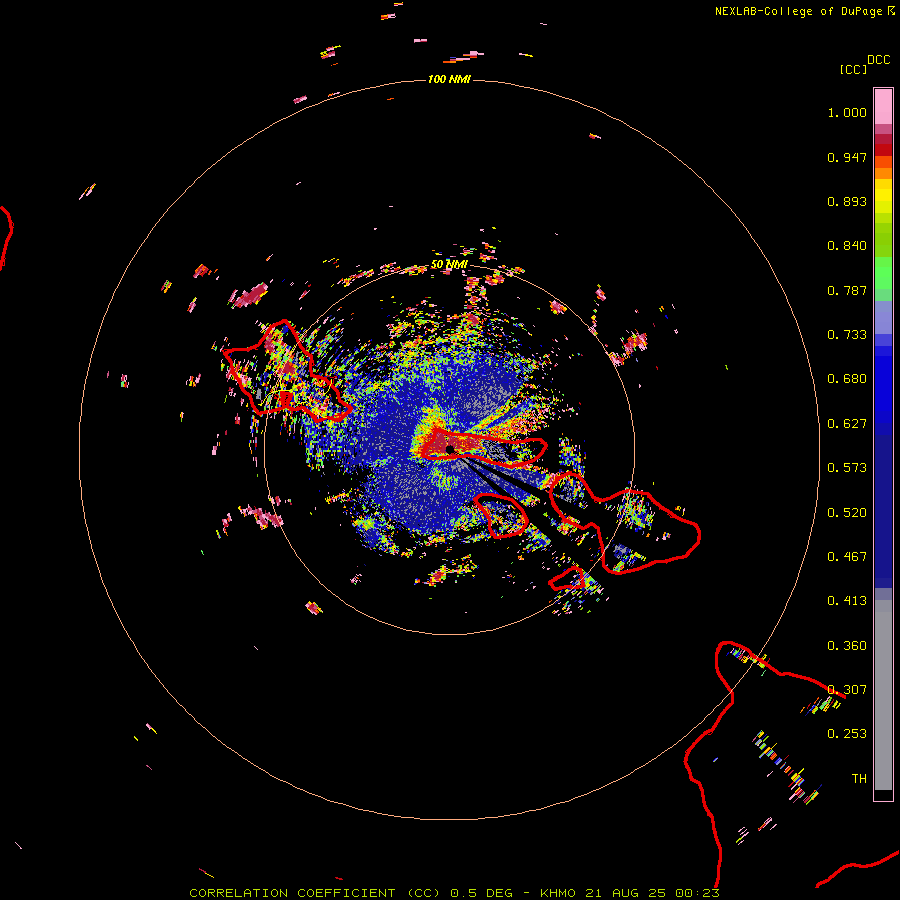Pick the pink segment of the color bar
The width and height of the screenshot is (900, 900).
883,106
